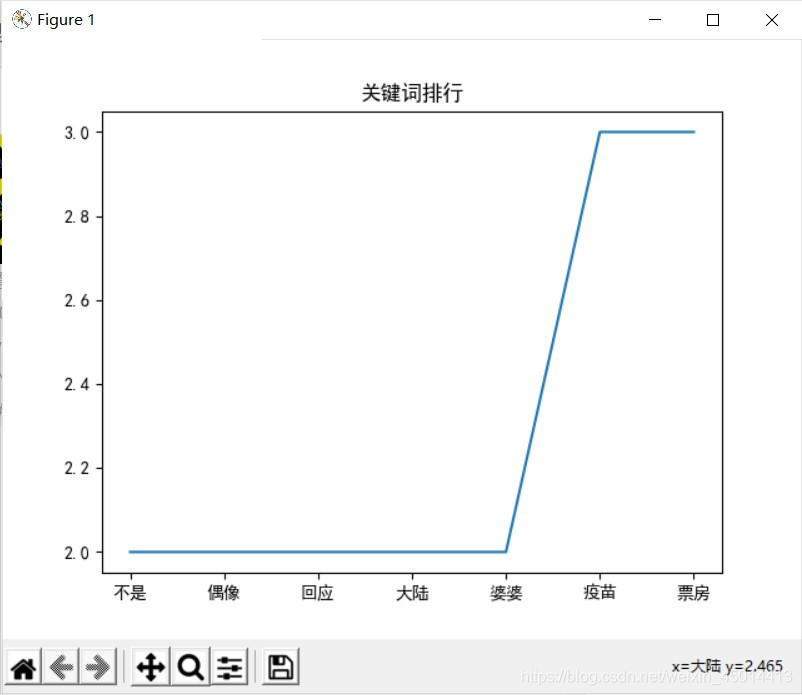Save the figure using the floppy disk icon

coord(280,667)
